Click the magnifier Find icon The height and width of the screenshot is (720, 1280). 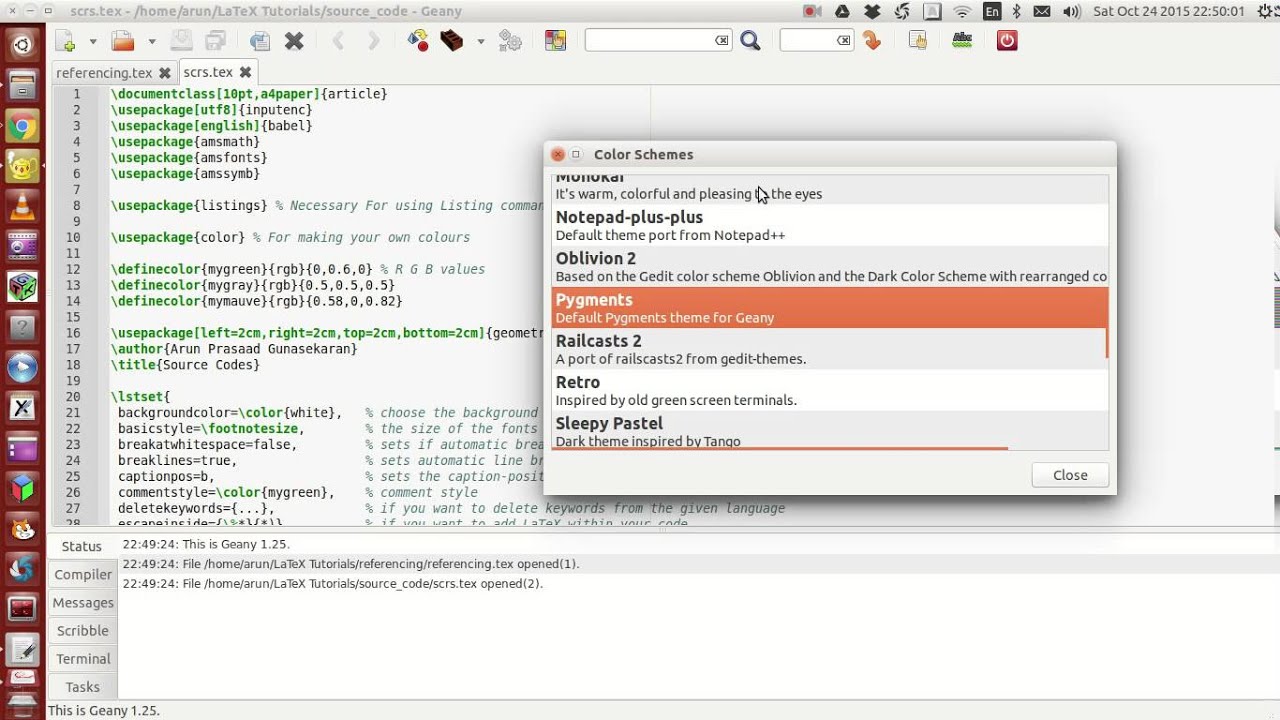tap(750, 41)
